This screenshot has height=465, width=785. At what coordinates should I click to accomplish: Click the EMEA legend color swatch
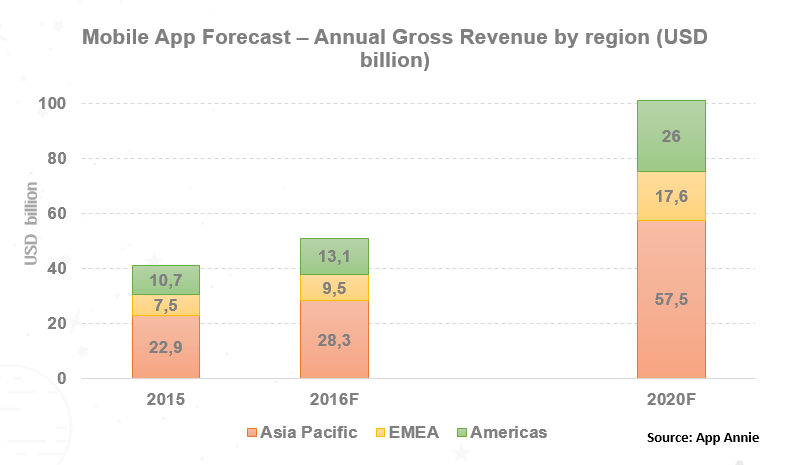380,432
